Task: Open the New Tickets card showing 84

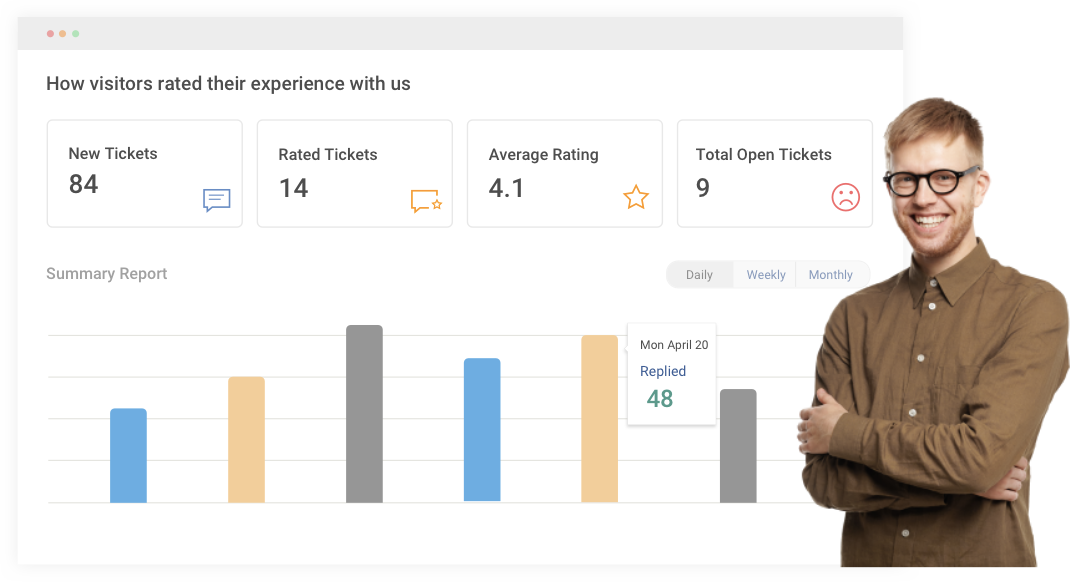Action: pyautogui.click(x=144, y=172)
